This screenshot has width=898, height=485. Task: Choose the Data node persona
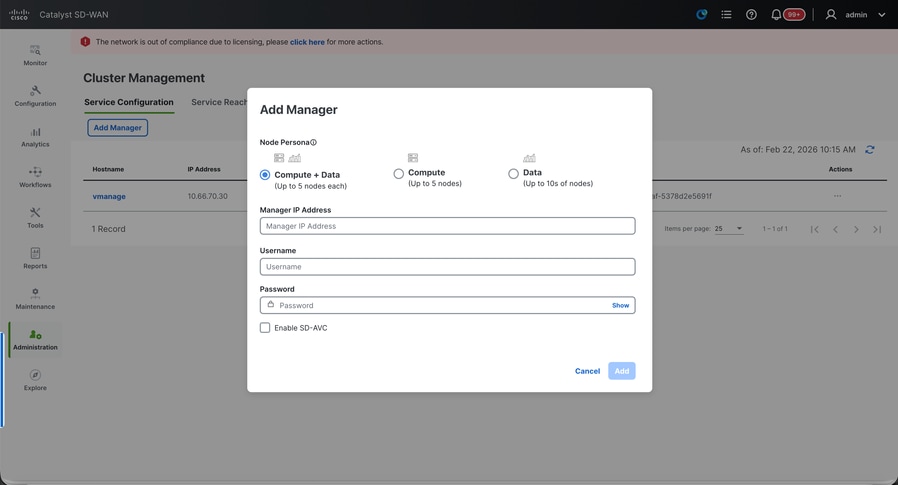coord(514,174)
